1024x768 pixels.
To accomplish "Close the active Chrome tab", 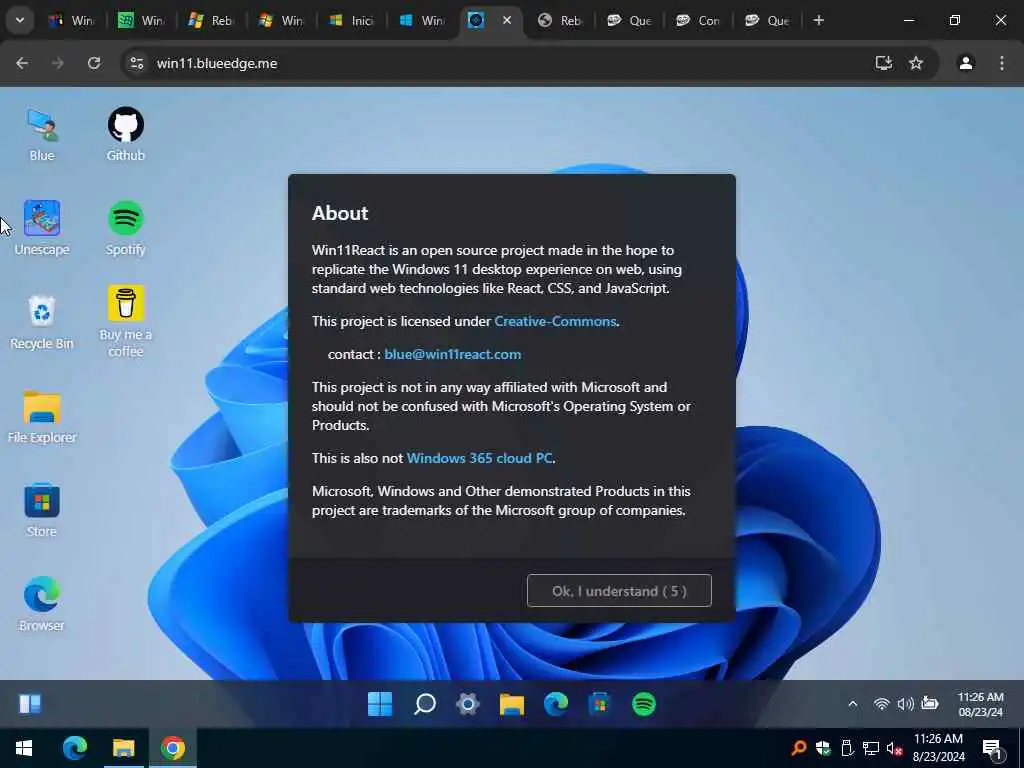I will tap(507, 20).
